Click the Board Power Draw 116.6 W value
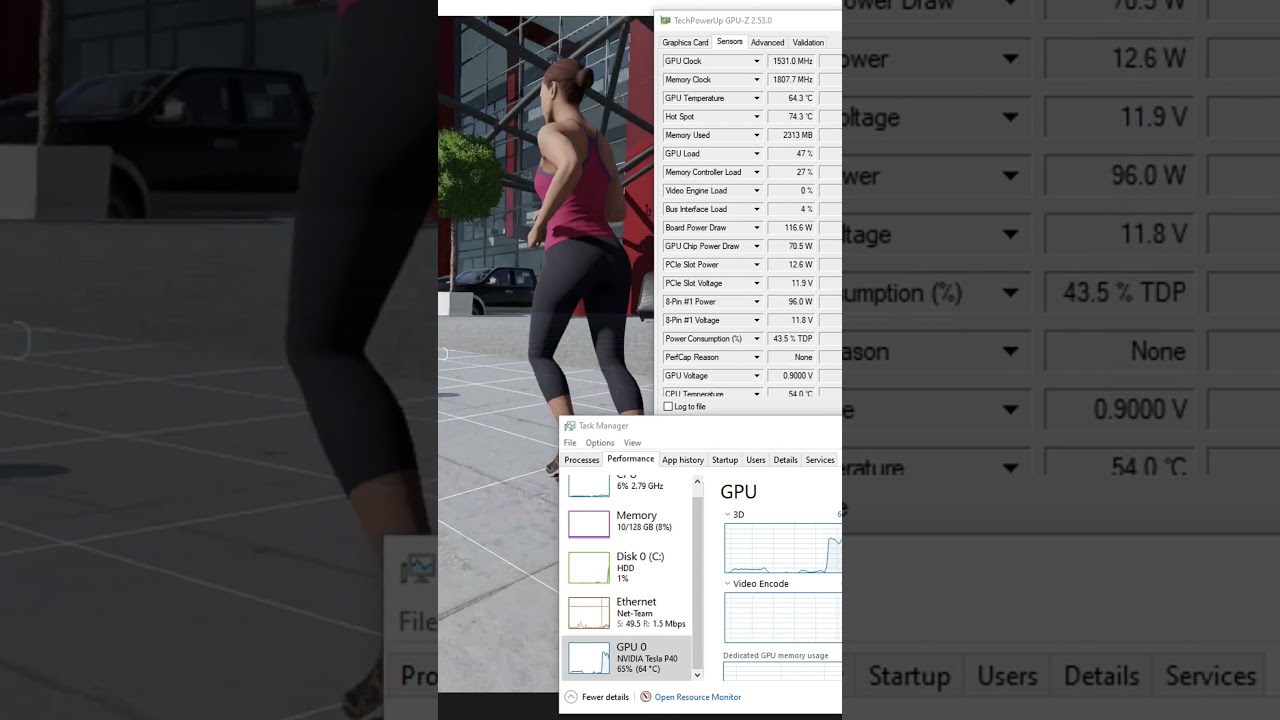The image size is (1280, 720). click(x=792, y=228)
